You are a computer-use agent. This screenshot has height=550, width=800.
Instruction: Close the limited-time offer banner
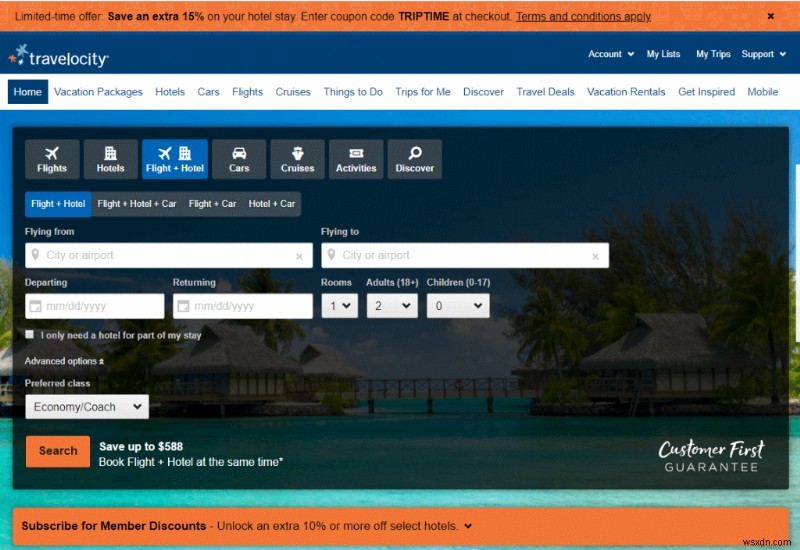point(771,16)
